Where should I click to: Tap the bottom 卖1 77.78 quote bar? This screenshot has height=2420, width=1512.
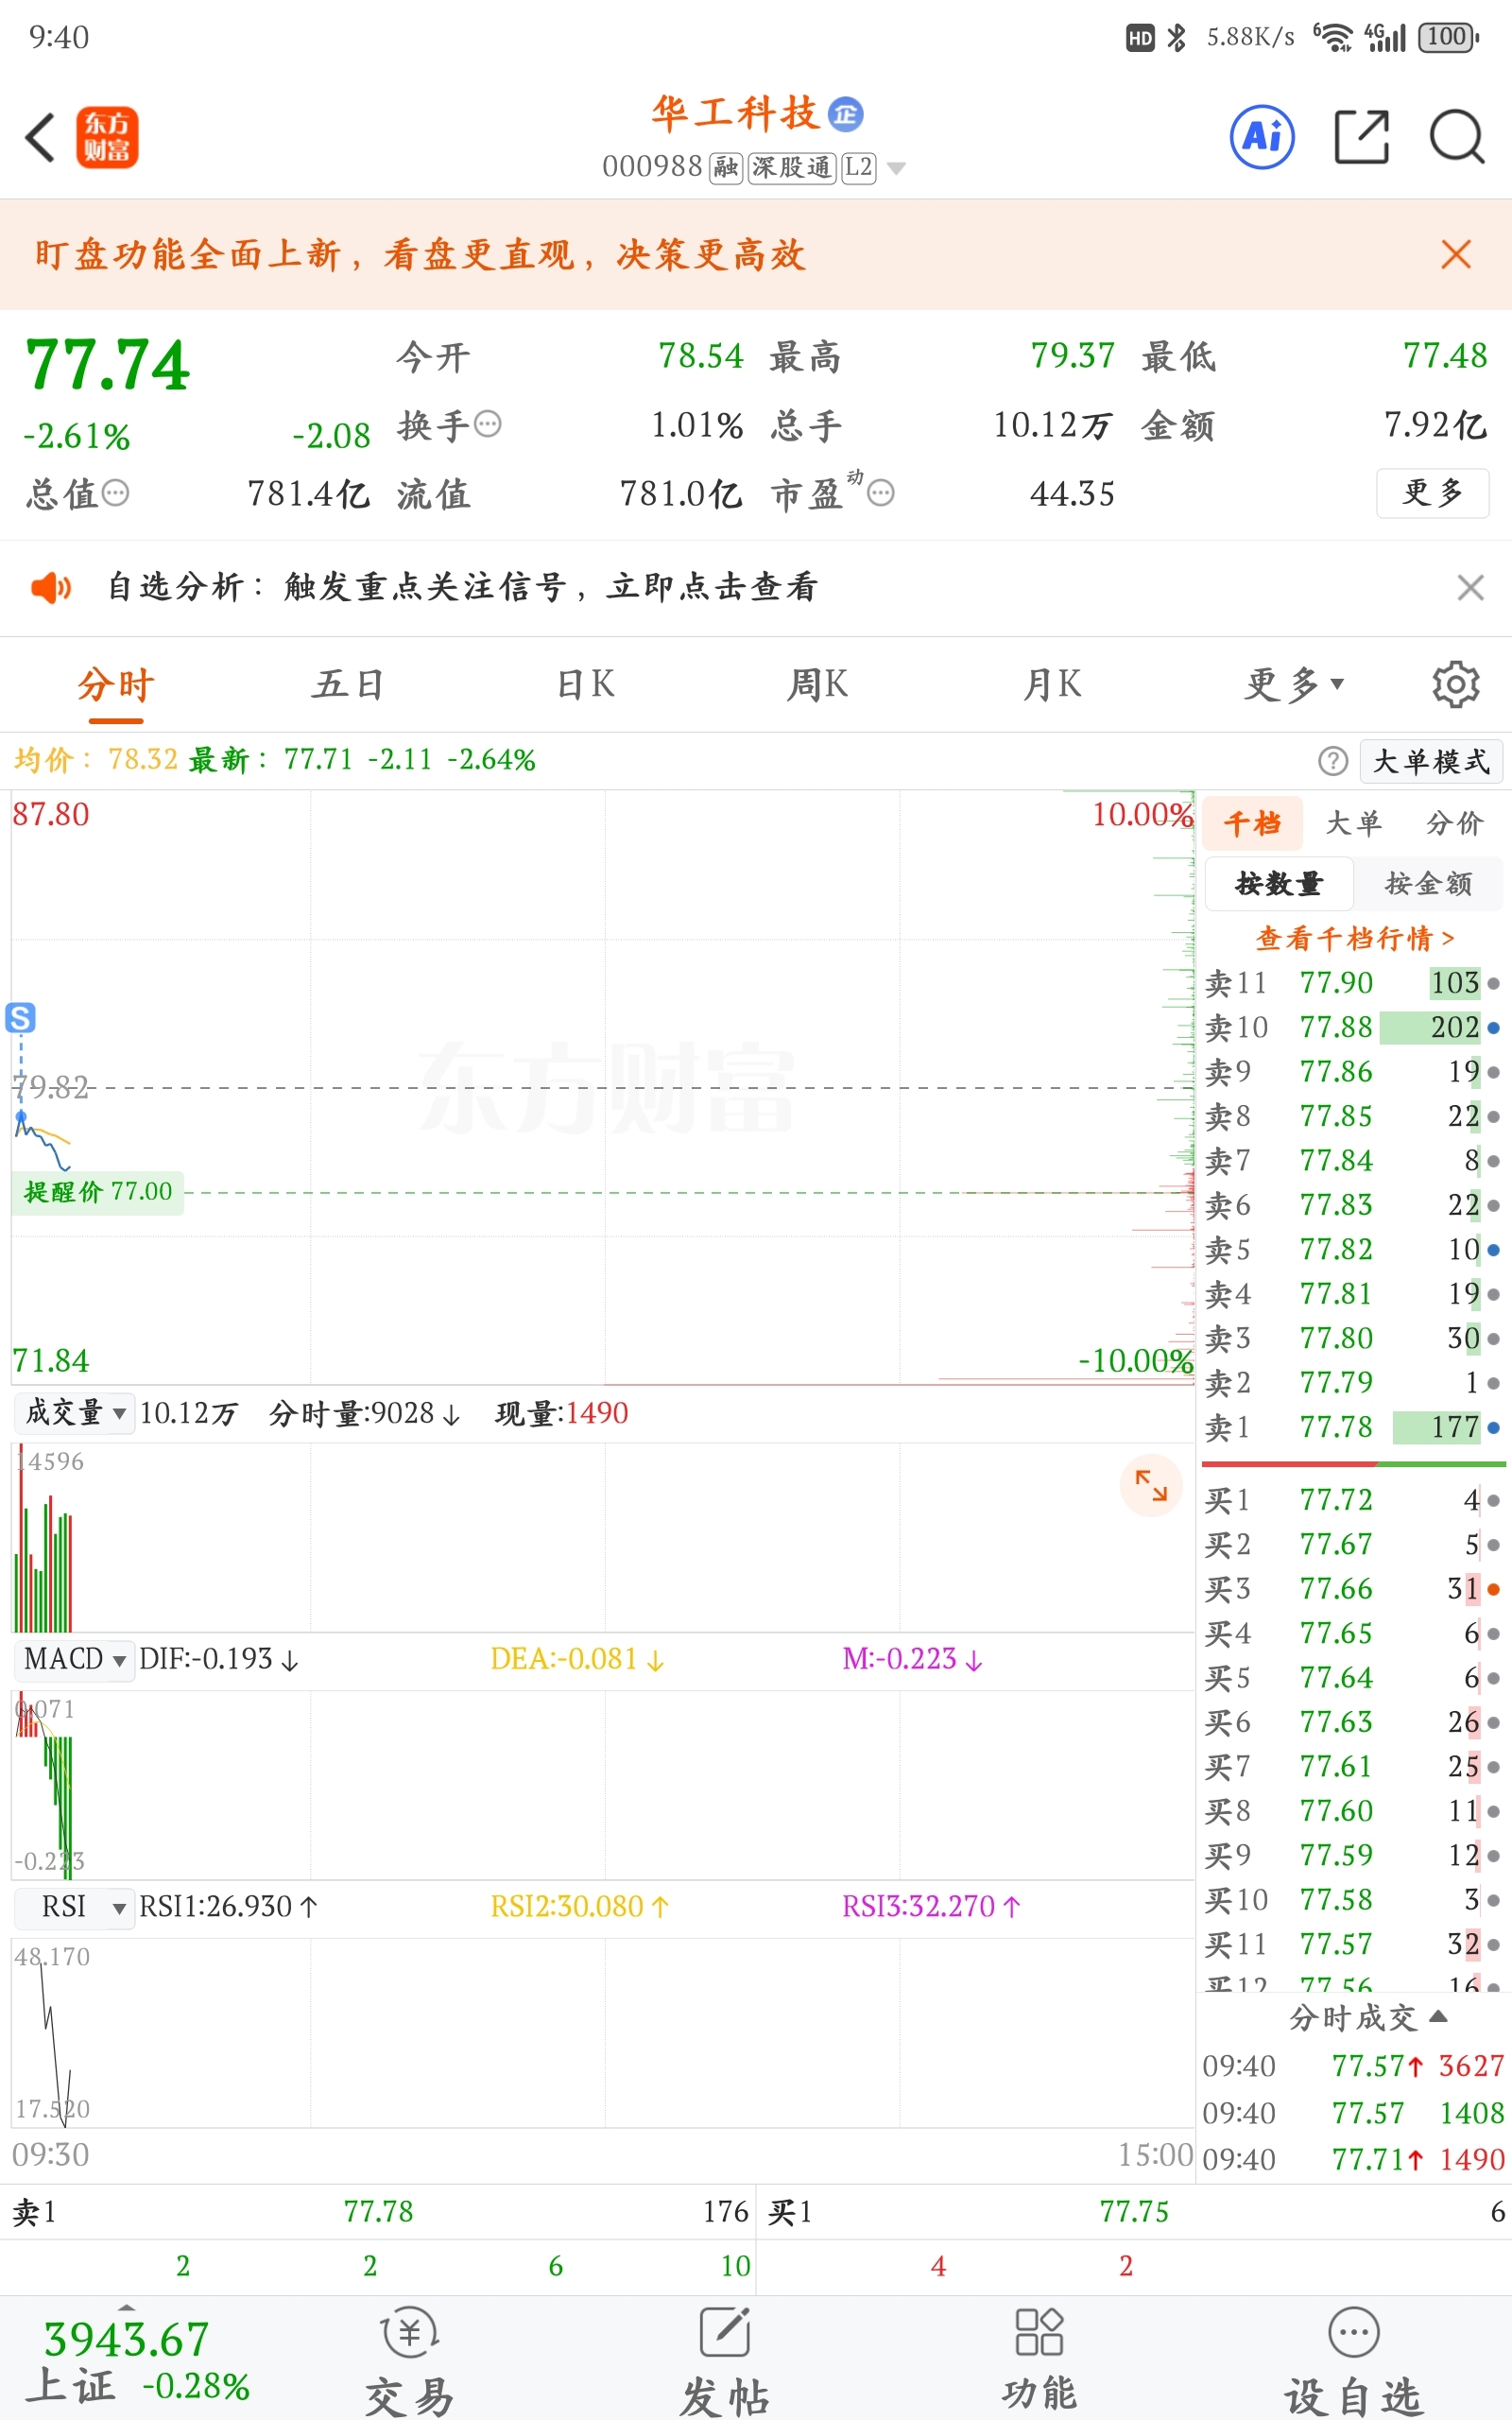click(380, 2211)
